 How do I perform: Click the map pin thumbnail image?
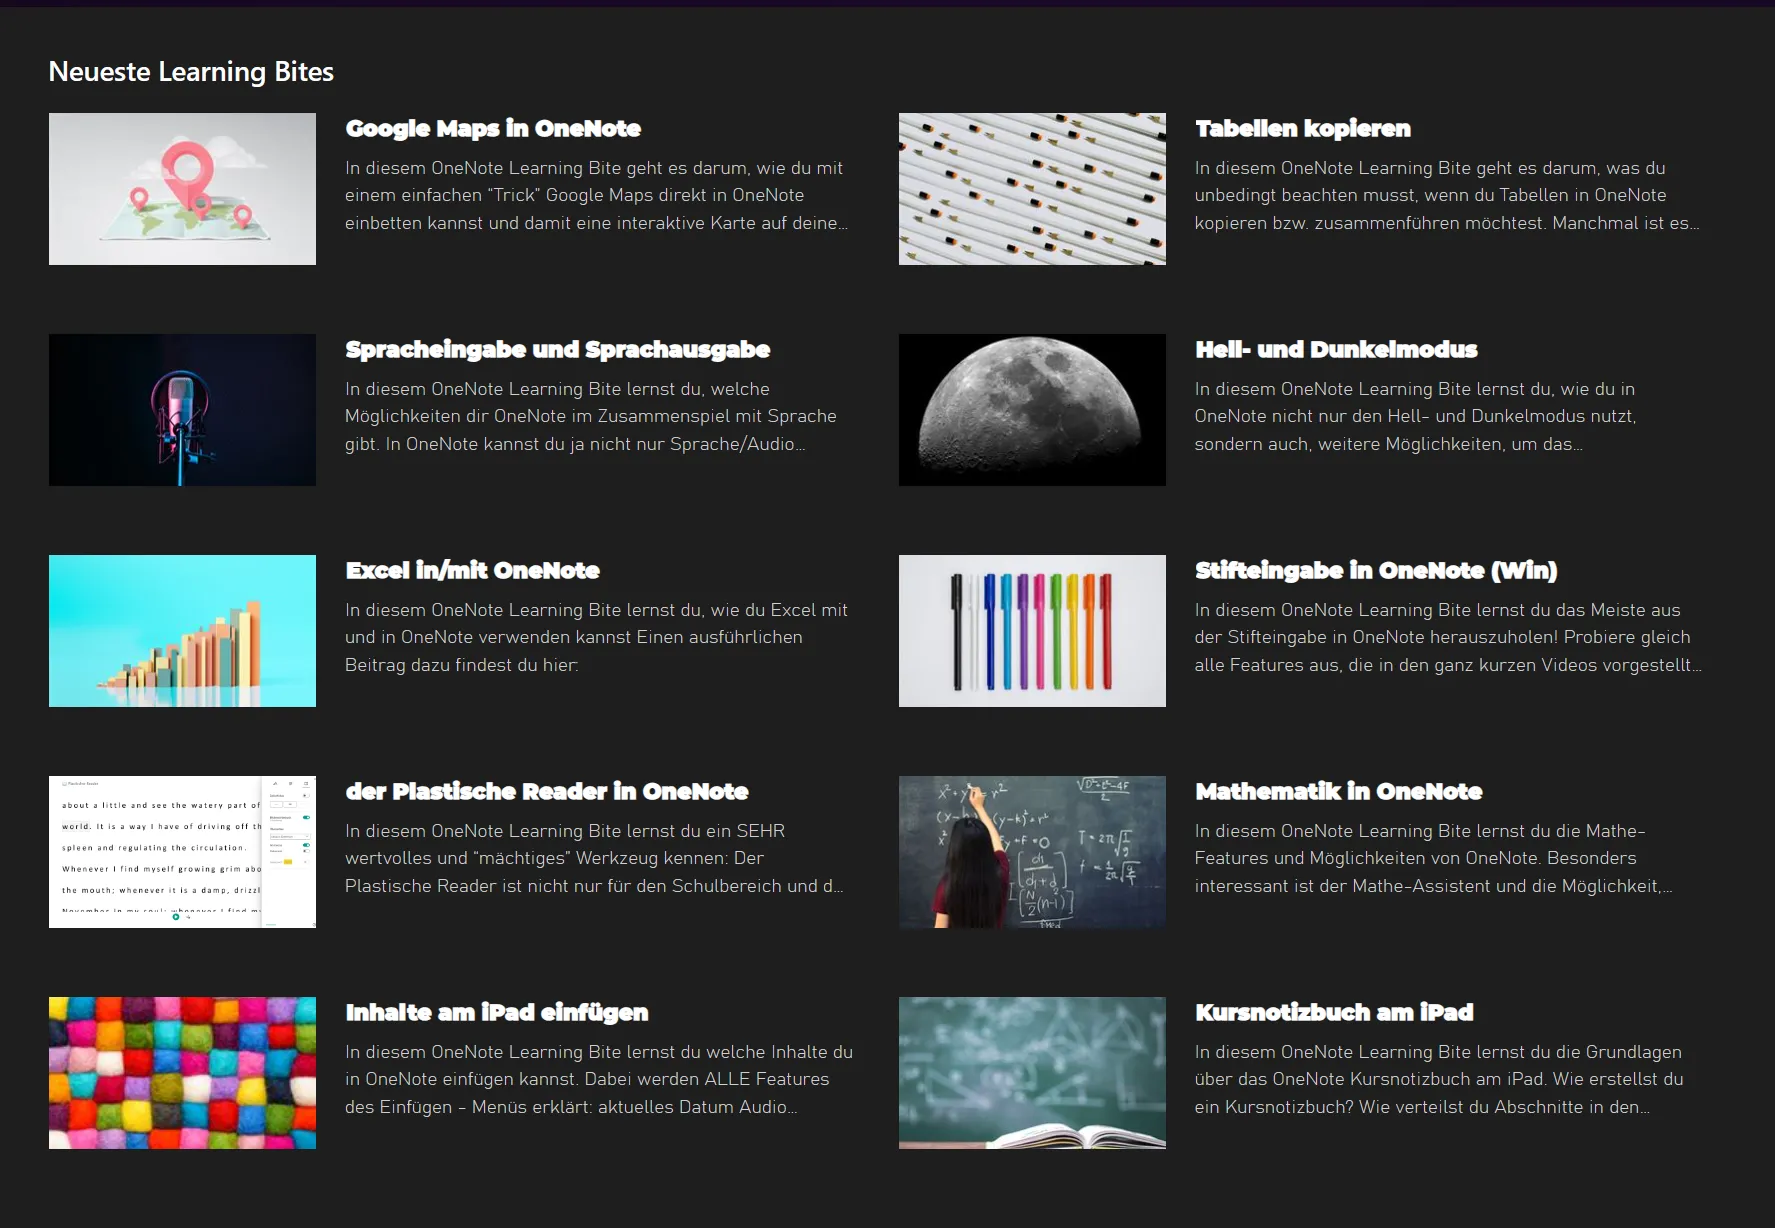[182, 189]
